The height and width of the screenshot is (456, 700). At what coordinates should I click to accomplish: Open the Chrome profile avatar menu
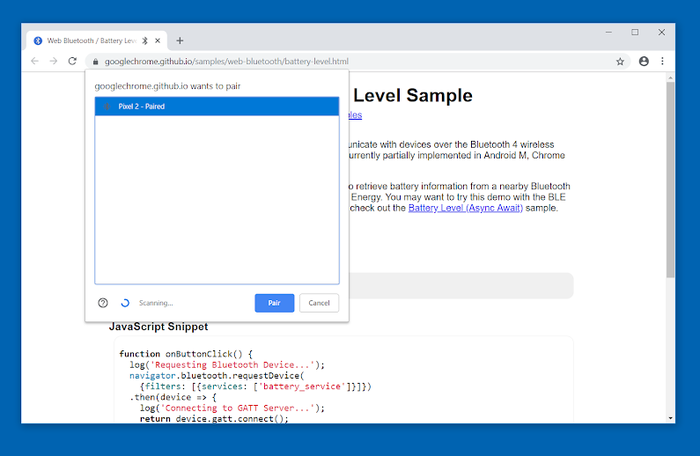(x=643, y=61)
